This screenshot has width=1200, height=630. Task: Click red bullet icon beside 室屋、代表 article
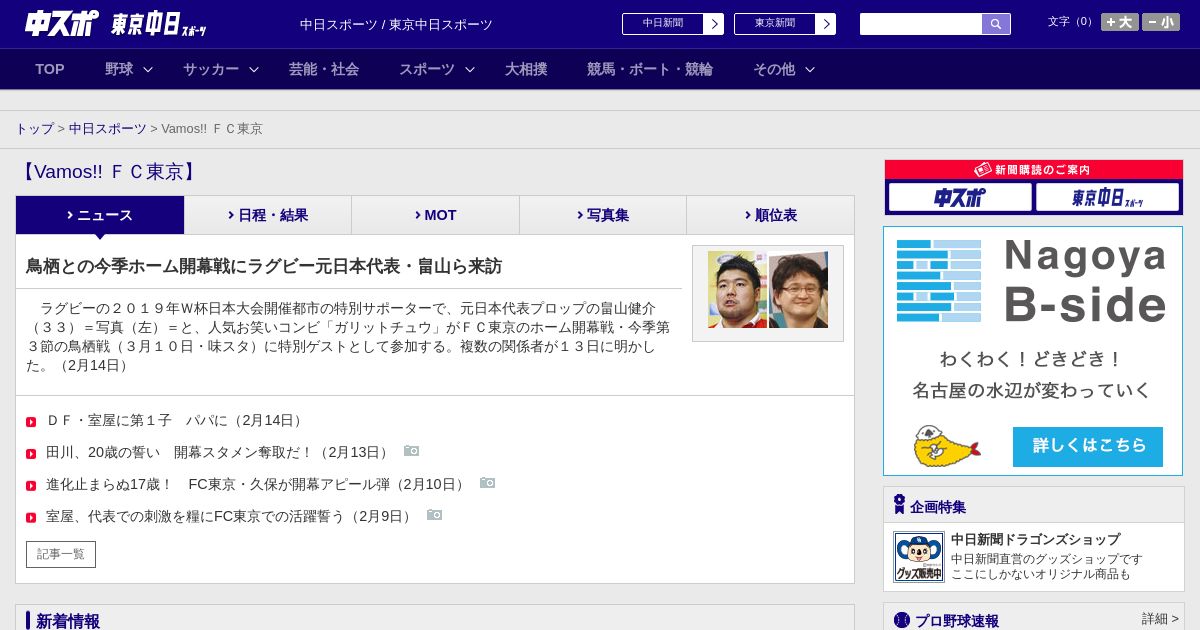31,518
